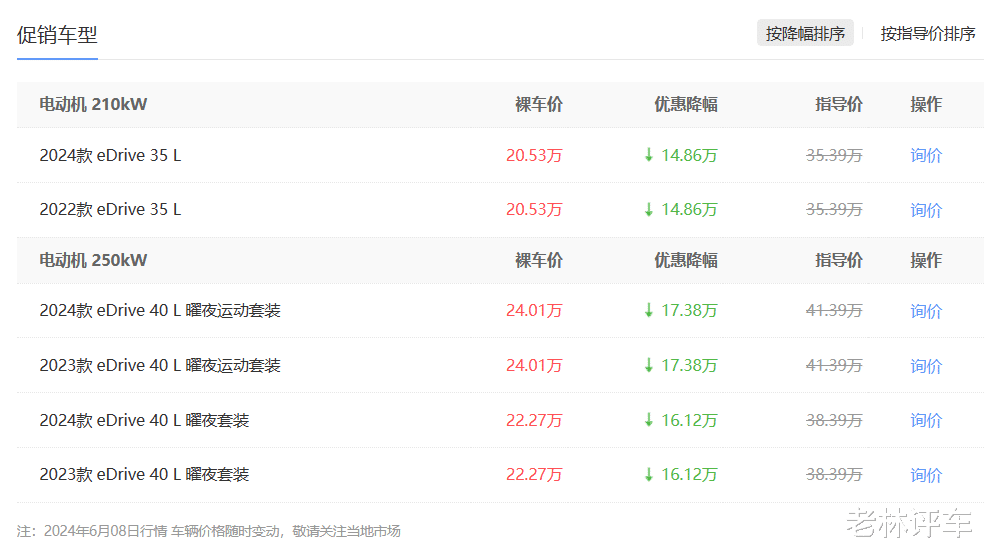The width and height of the screenshot is (989, 559).
Task: Select 2022款 eDrive 35 L model name
Action: coord(110,209)
